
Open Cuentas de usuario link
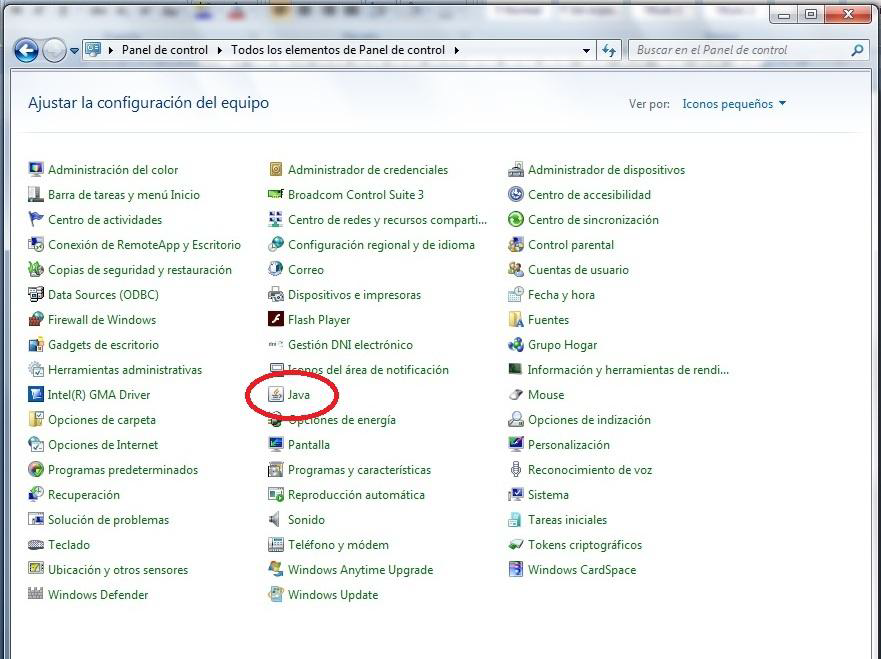tap(578, 270)
